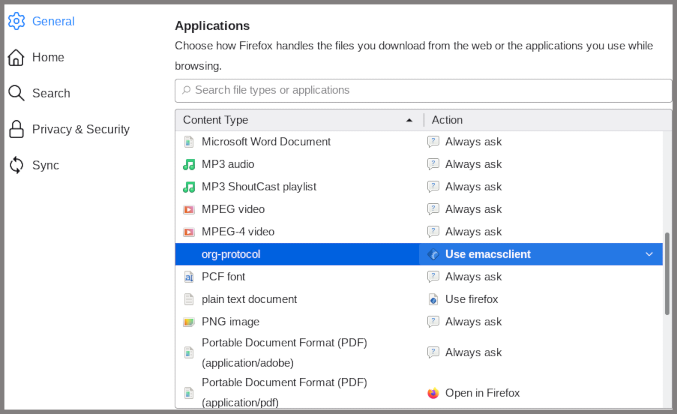Click the Search magnifier icon in sidebar

pyautogui.click(x=16, y=93)
